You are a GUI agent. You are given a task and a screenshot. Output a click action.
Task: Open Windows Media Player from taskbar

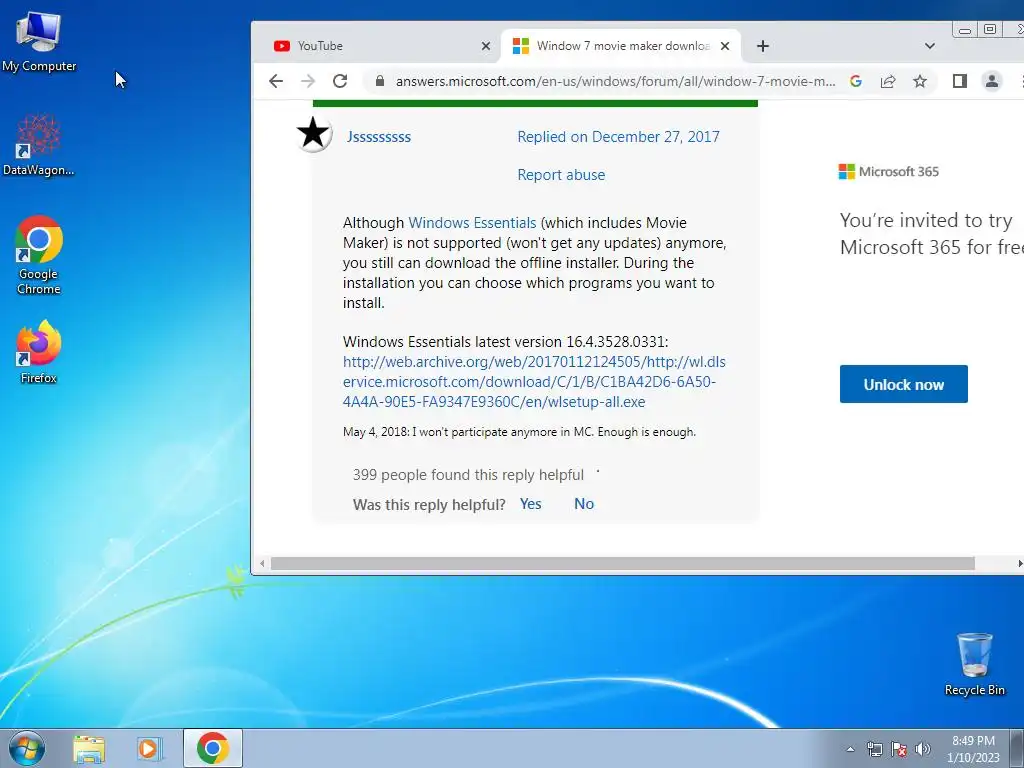click(149, 748)
